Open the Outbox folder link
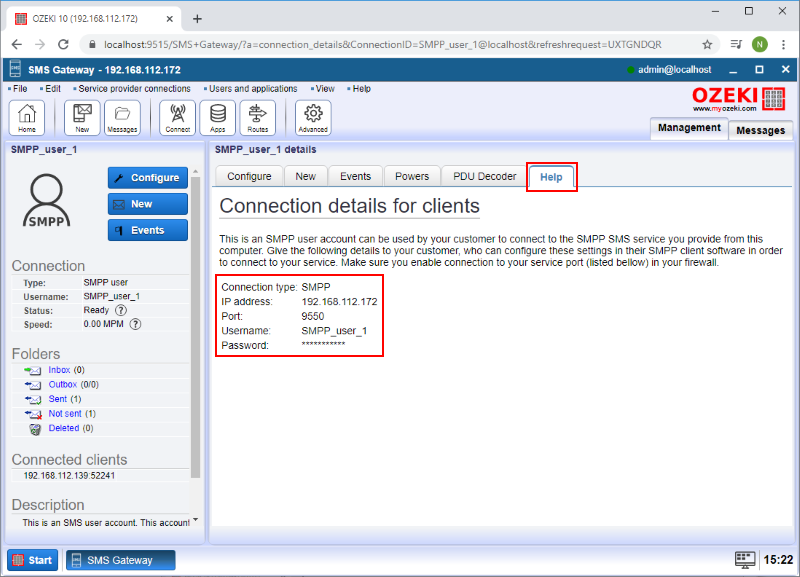800x577 pixels. point(63,384)
